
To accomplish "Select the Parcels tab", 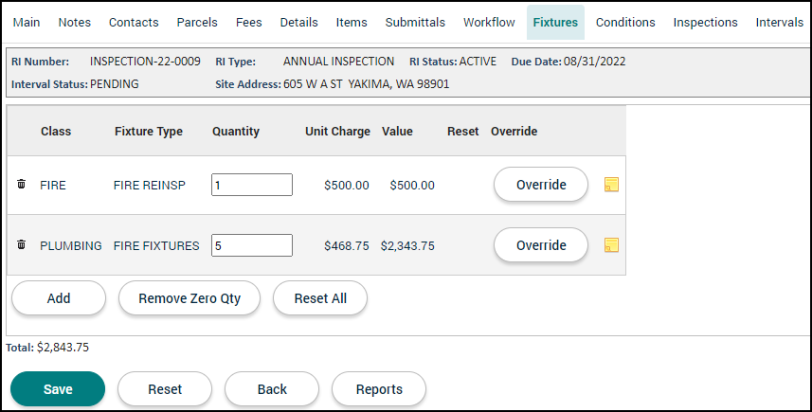I will [197, 22].
